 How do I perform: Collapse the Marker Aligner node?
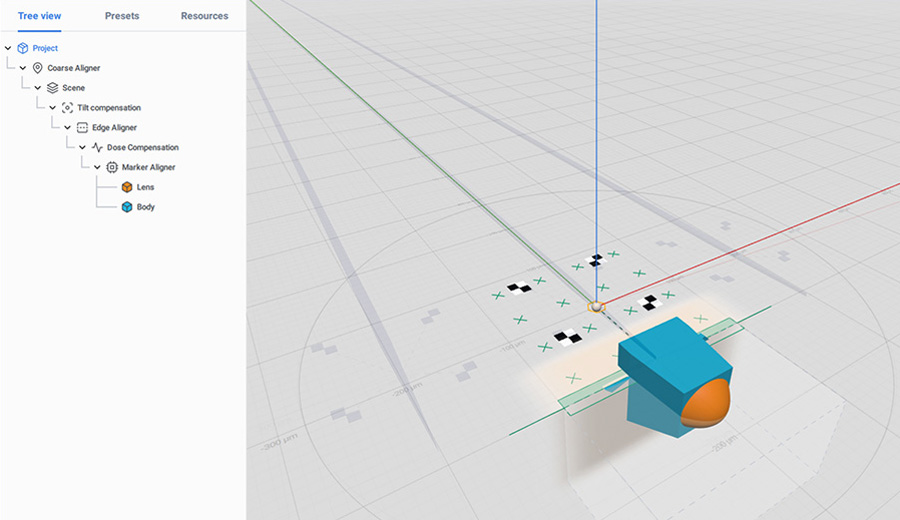tap(98, 167)
